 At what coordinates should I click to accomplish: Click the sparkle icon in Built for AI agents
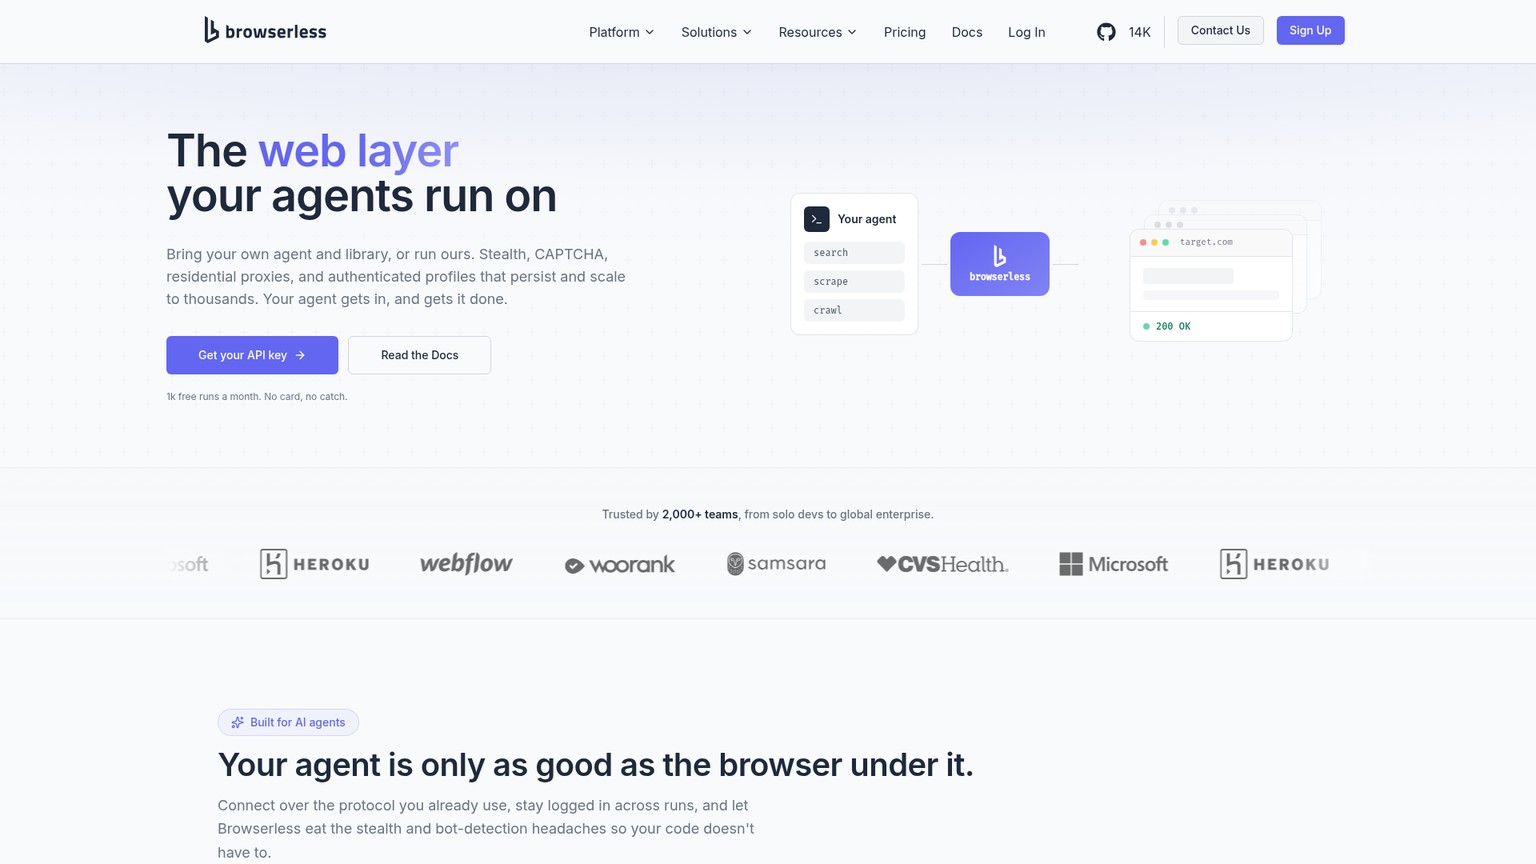(x=238, y=722)
